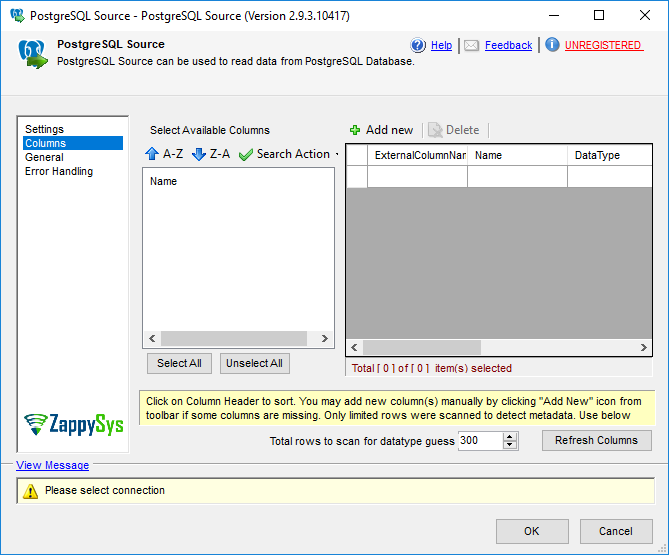This screenshot has width=669, height=555.
Task: Click the available columns horizontal scrollbar thumb
Action: click(234, 338)
